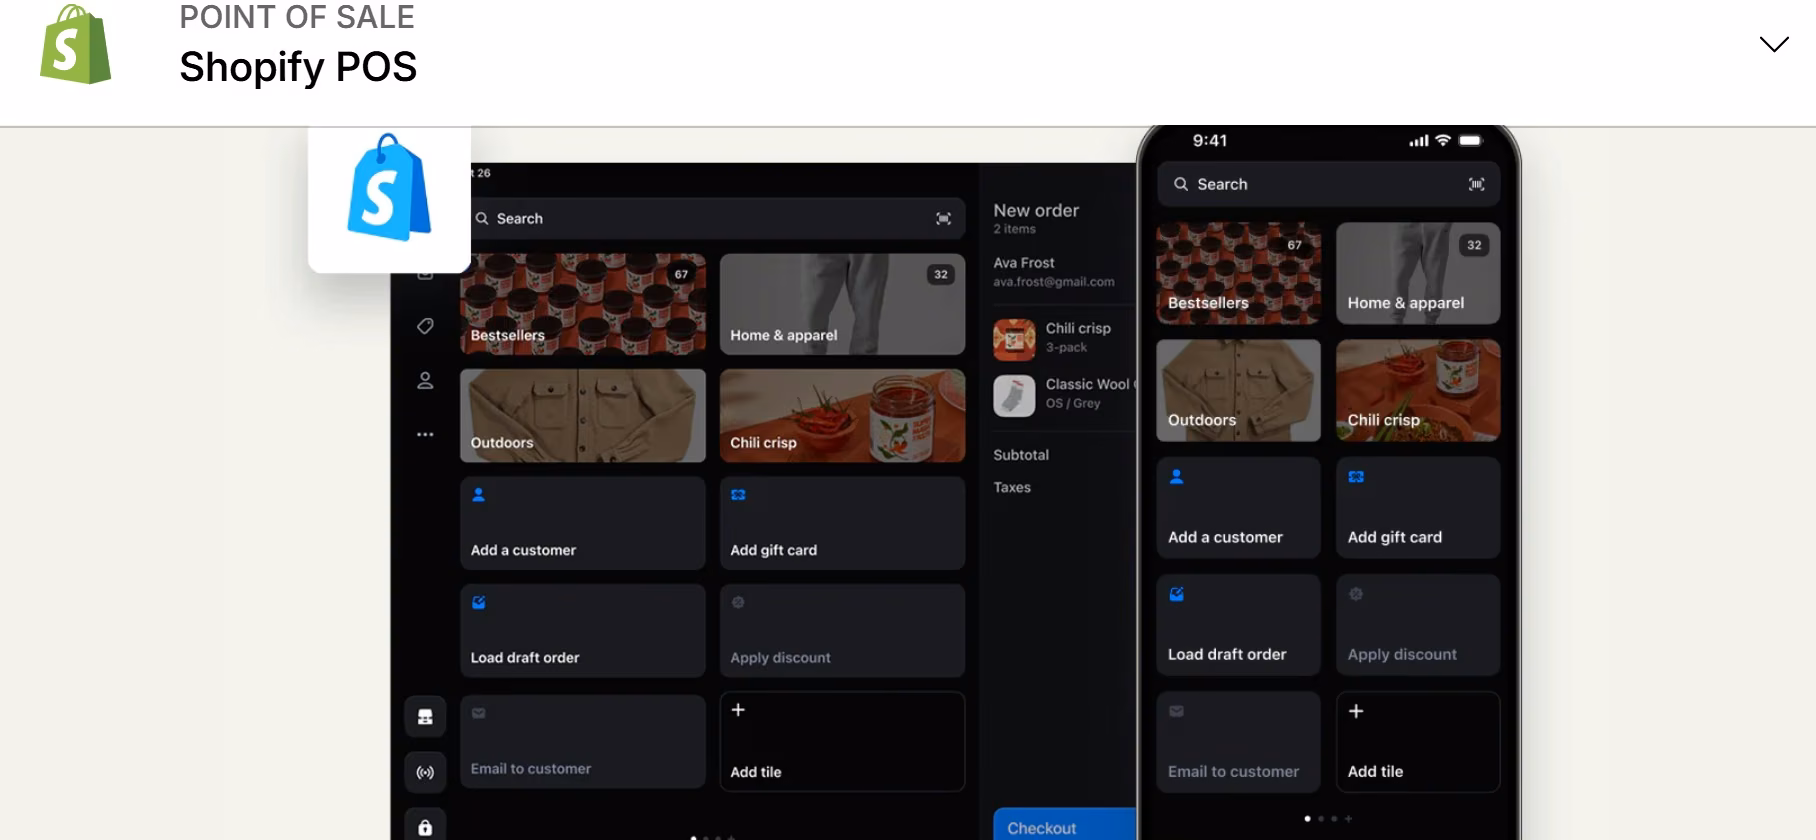Viewport: 1816px width, 840px height.
Task: Open the tag icon in tablet sidebar
Action: pos(425,326)
